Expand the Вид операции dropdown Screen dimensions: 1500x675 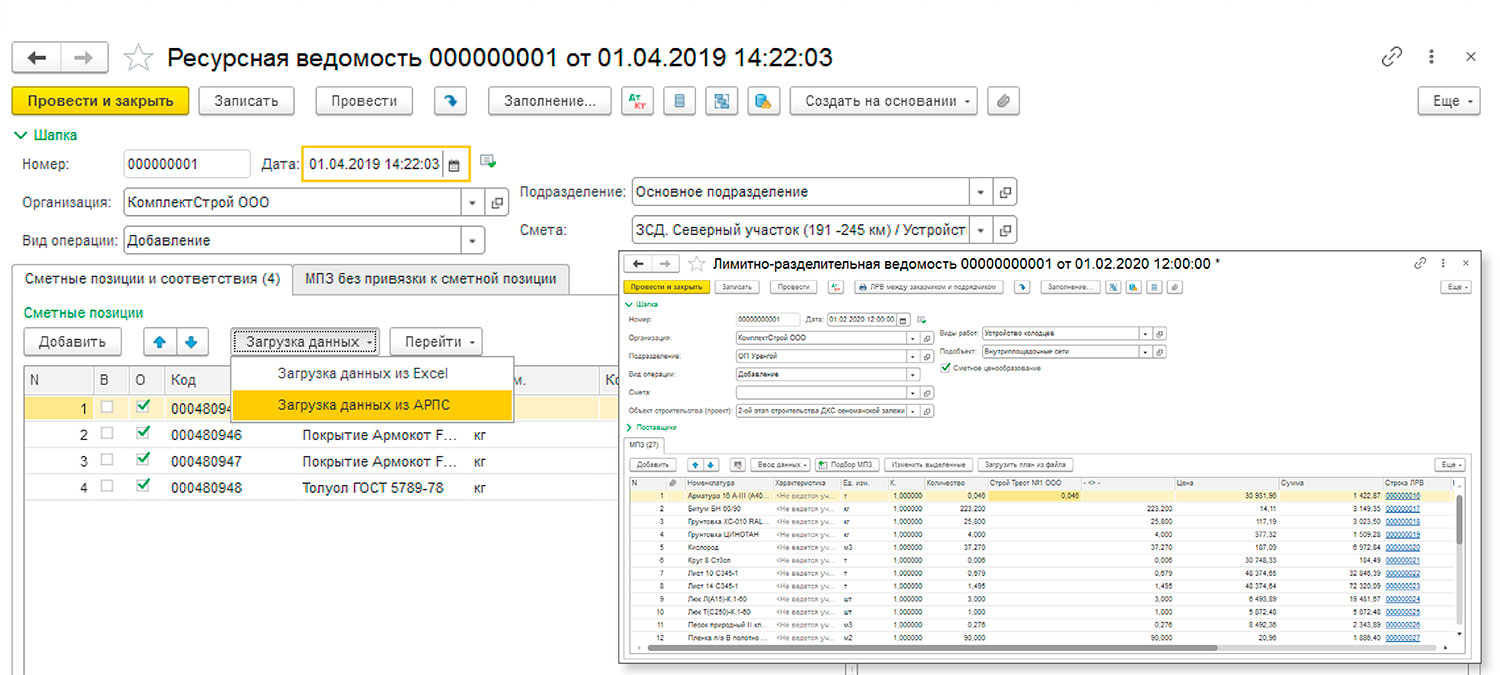click(472, 240)
